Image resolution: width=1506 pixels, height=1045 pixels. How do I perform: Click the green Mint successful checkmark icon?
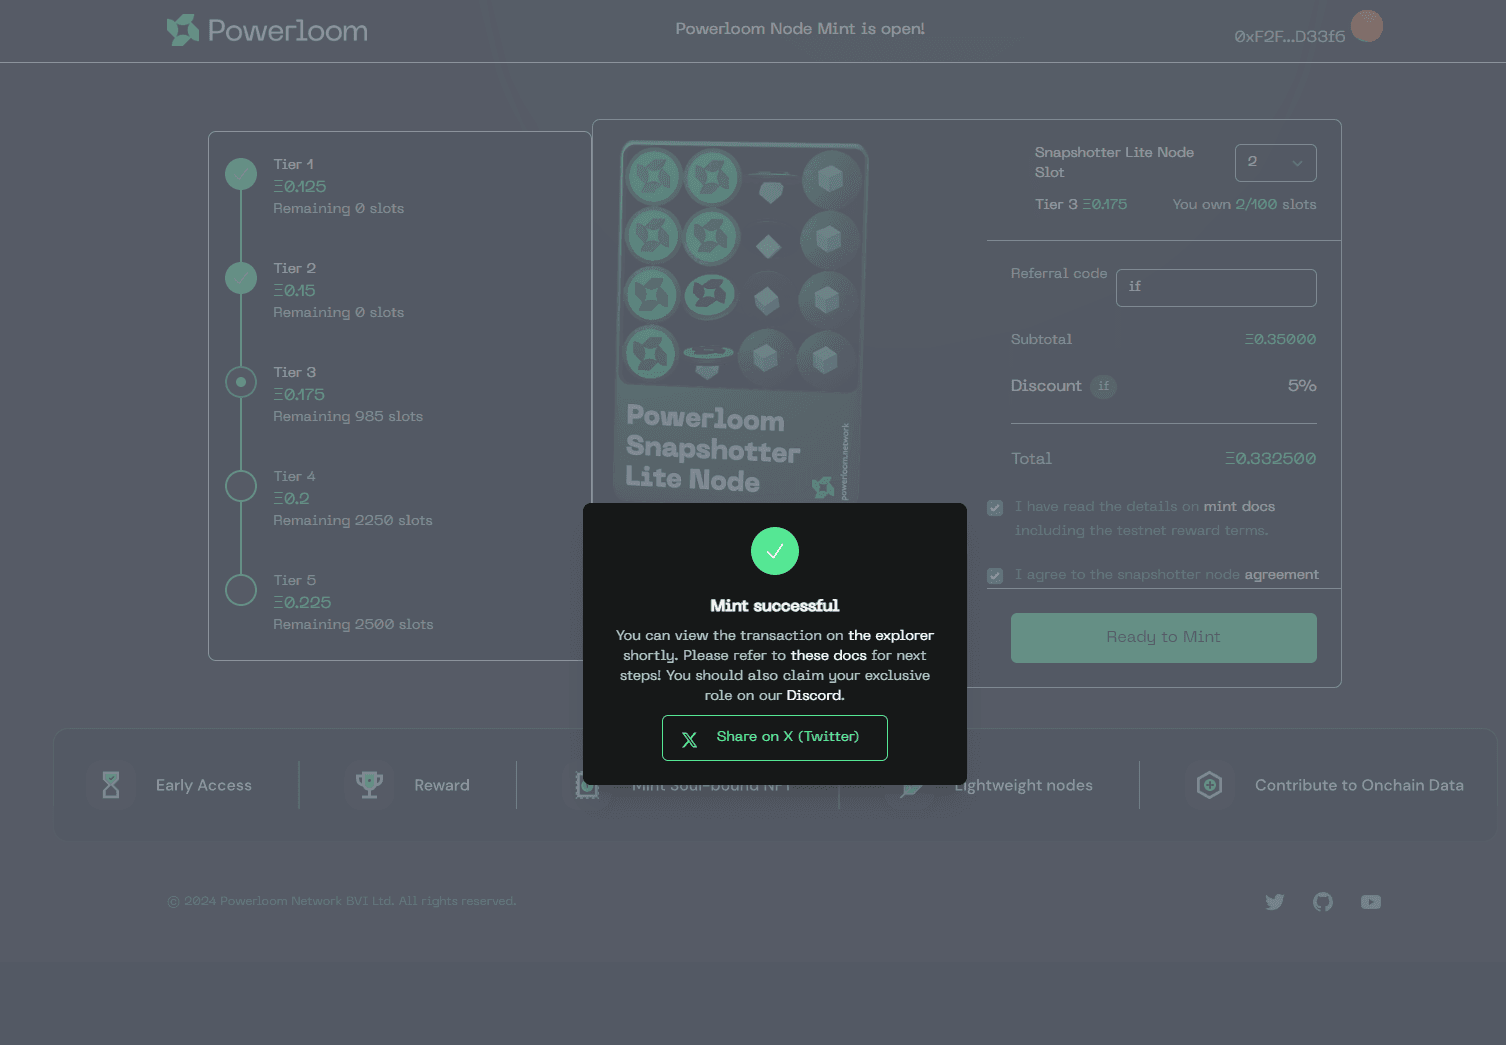click(x=775, y=551)
